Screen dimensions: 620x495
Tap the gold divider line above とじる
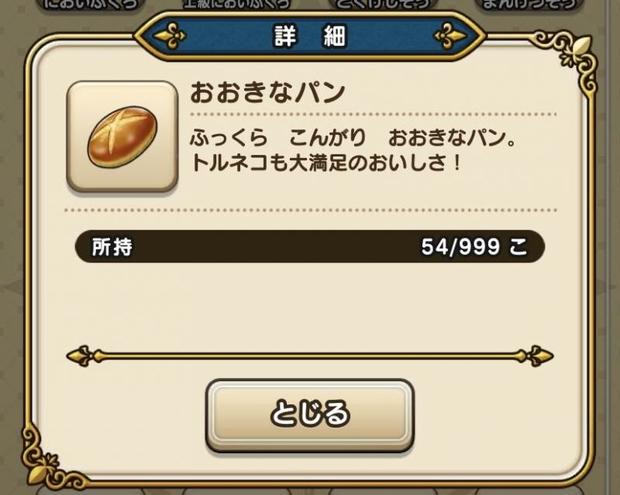tap(310, 356)
